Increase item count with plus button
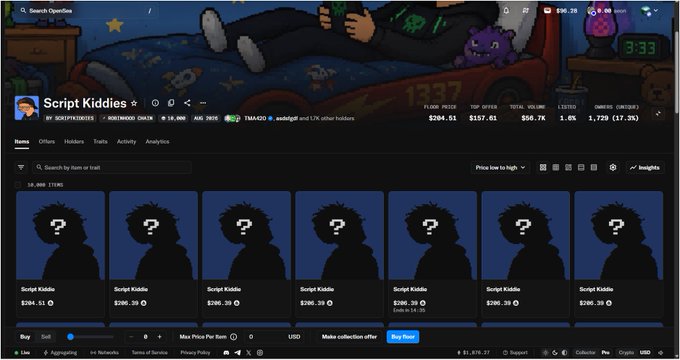The image size is (680, 360). click(159, 337)
